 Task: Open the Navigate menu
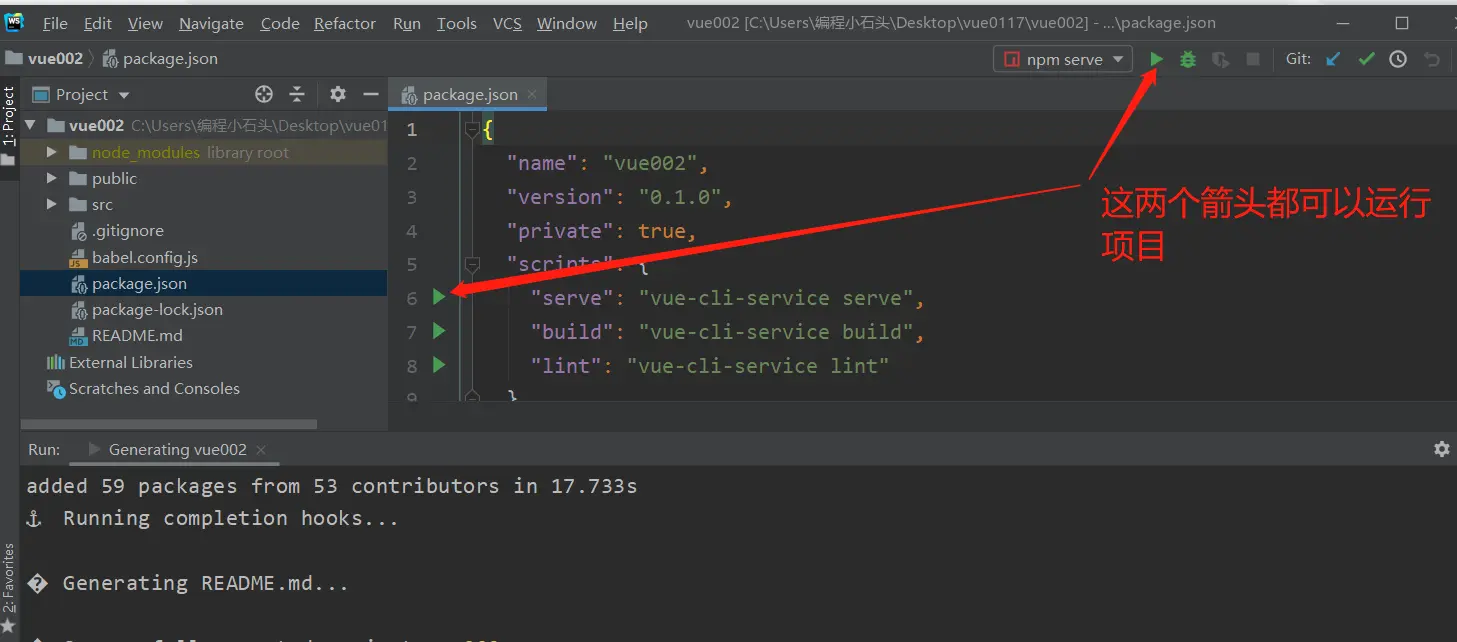click(211, 23)
